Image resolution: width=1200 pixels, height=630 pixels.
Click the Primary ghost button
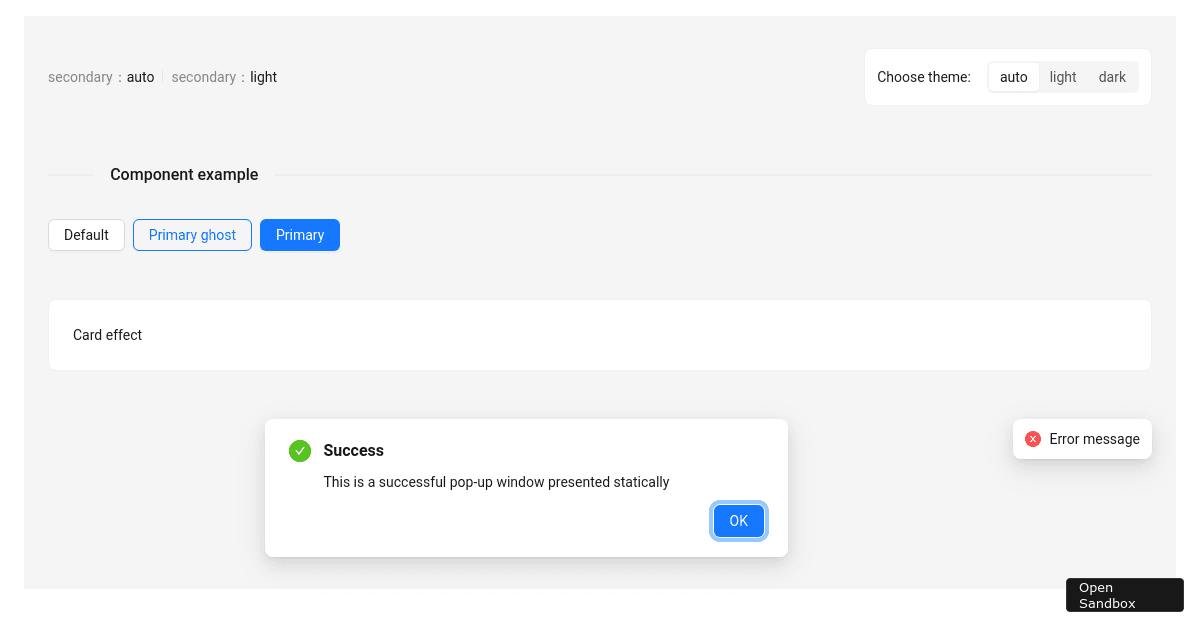pos(192,235)
